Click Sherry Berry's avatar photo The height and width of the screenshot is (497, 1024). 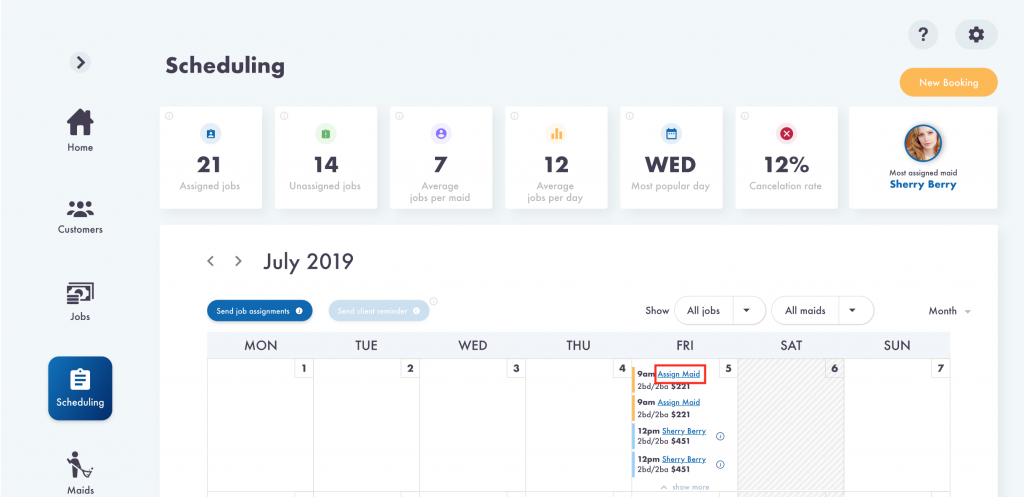(x=923, y=143)
